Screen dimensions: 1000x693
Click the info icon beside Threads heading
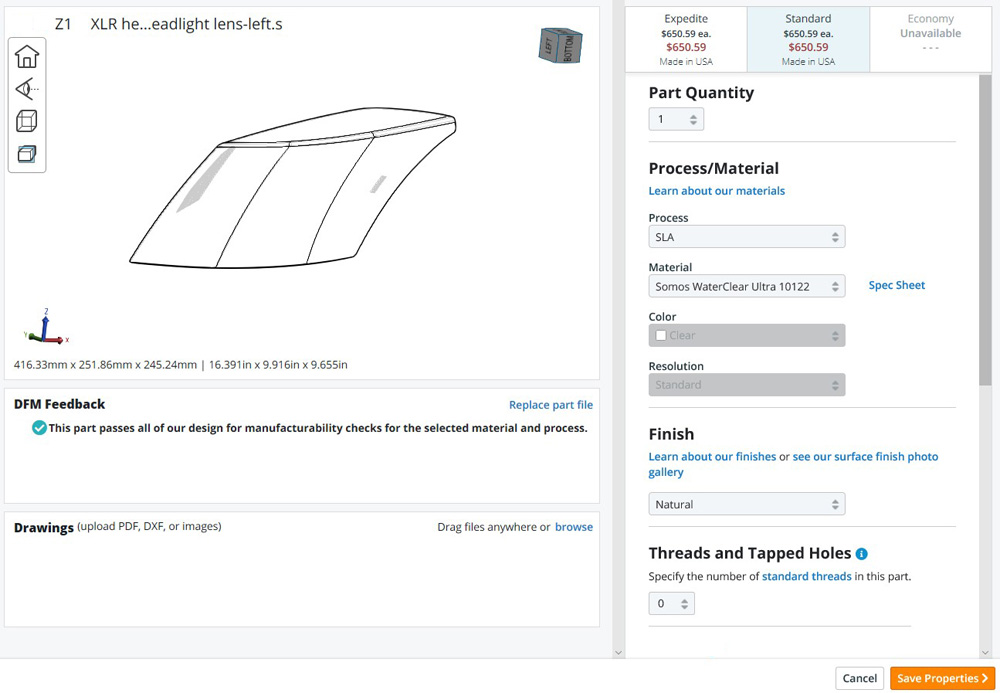coord(862,554)
